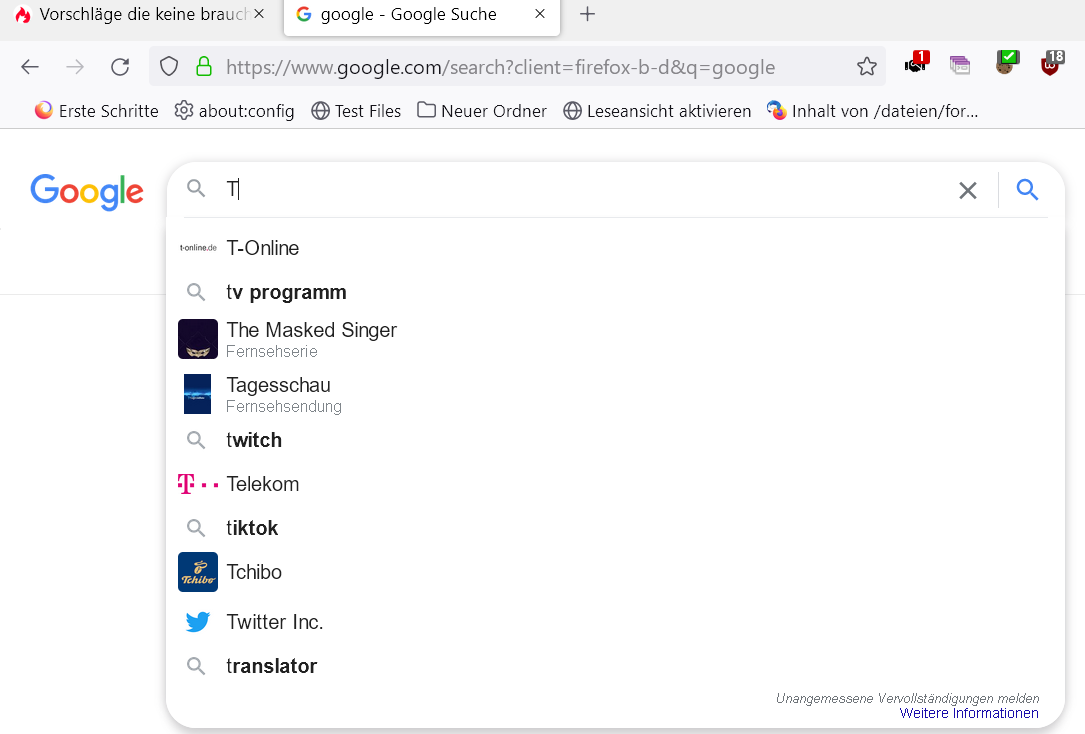The image size is (1085, 734).
Task: Choose the 'twitch' suggestion
Action: (615, 440)
